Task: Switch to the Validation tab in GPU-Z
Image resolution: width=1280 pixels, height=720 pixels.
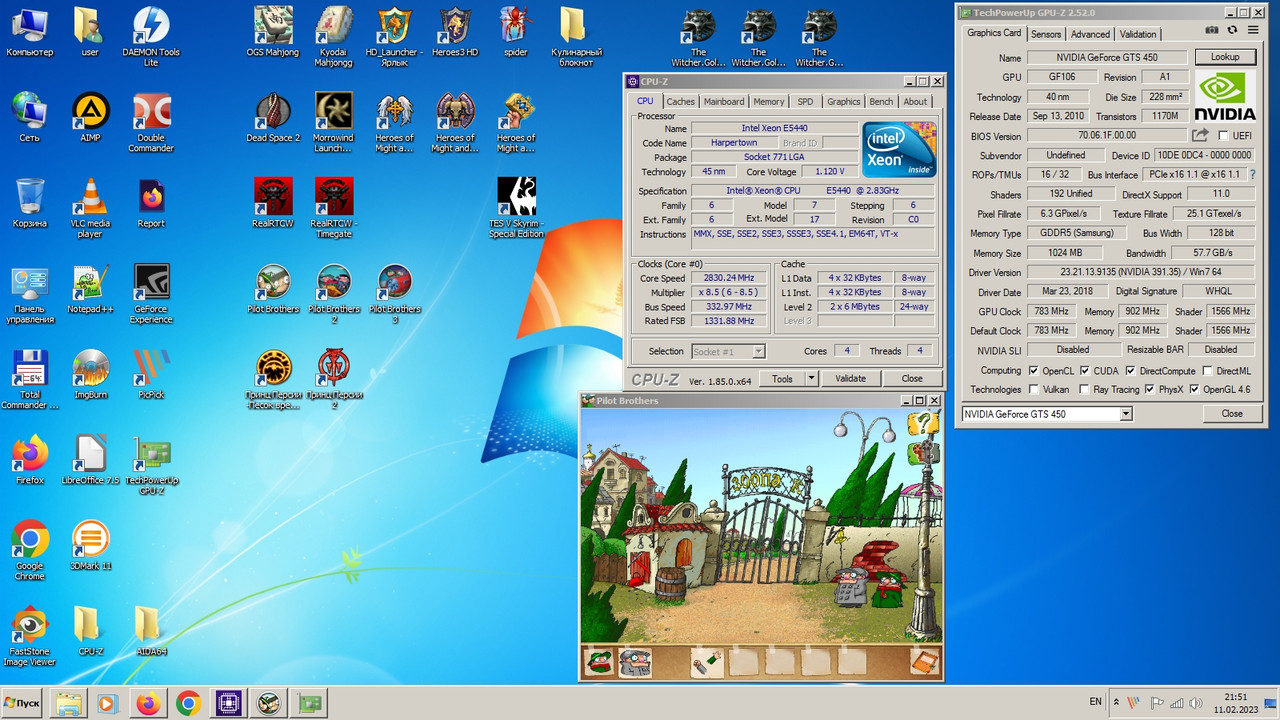Action: (x=1138, y=34)
